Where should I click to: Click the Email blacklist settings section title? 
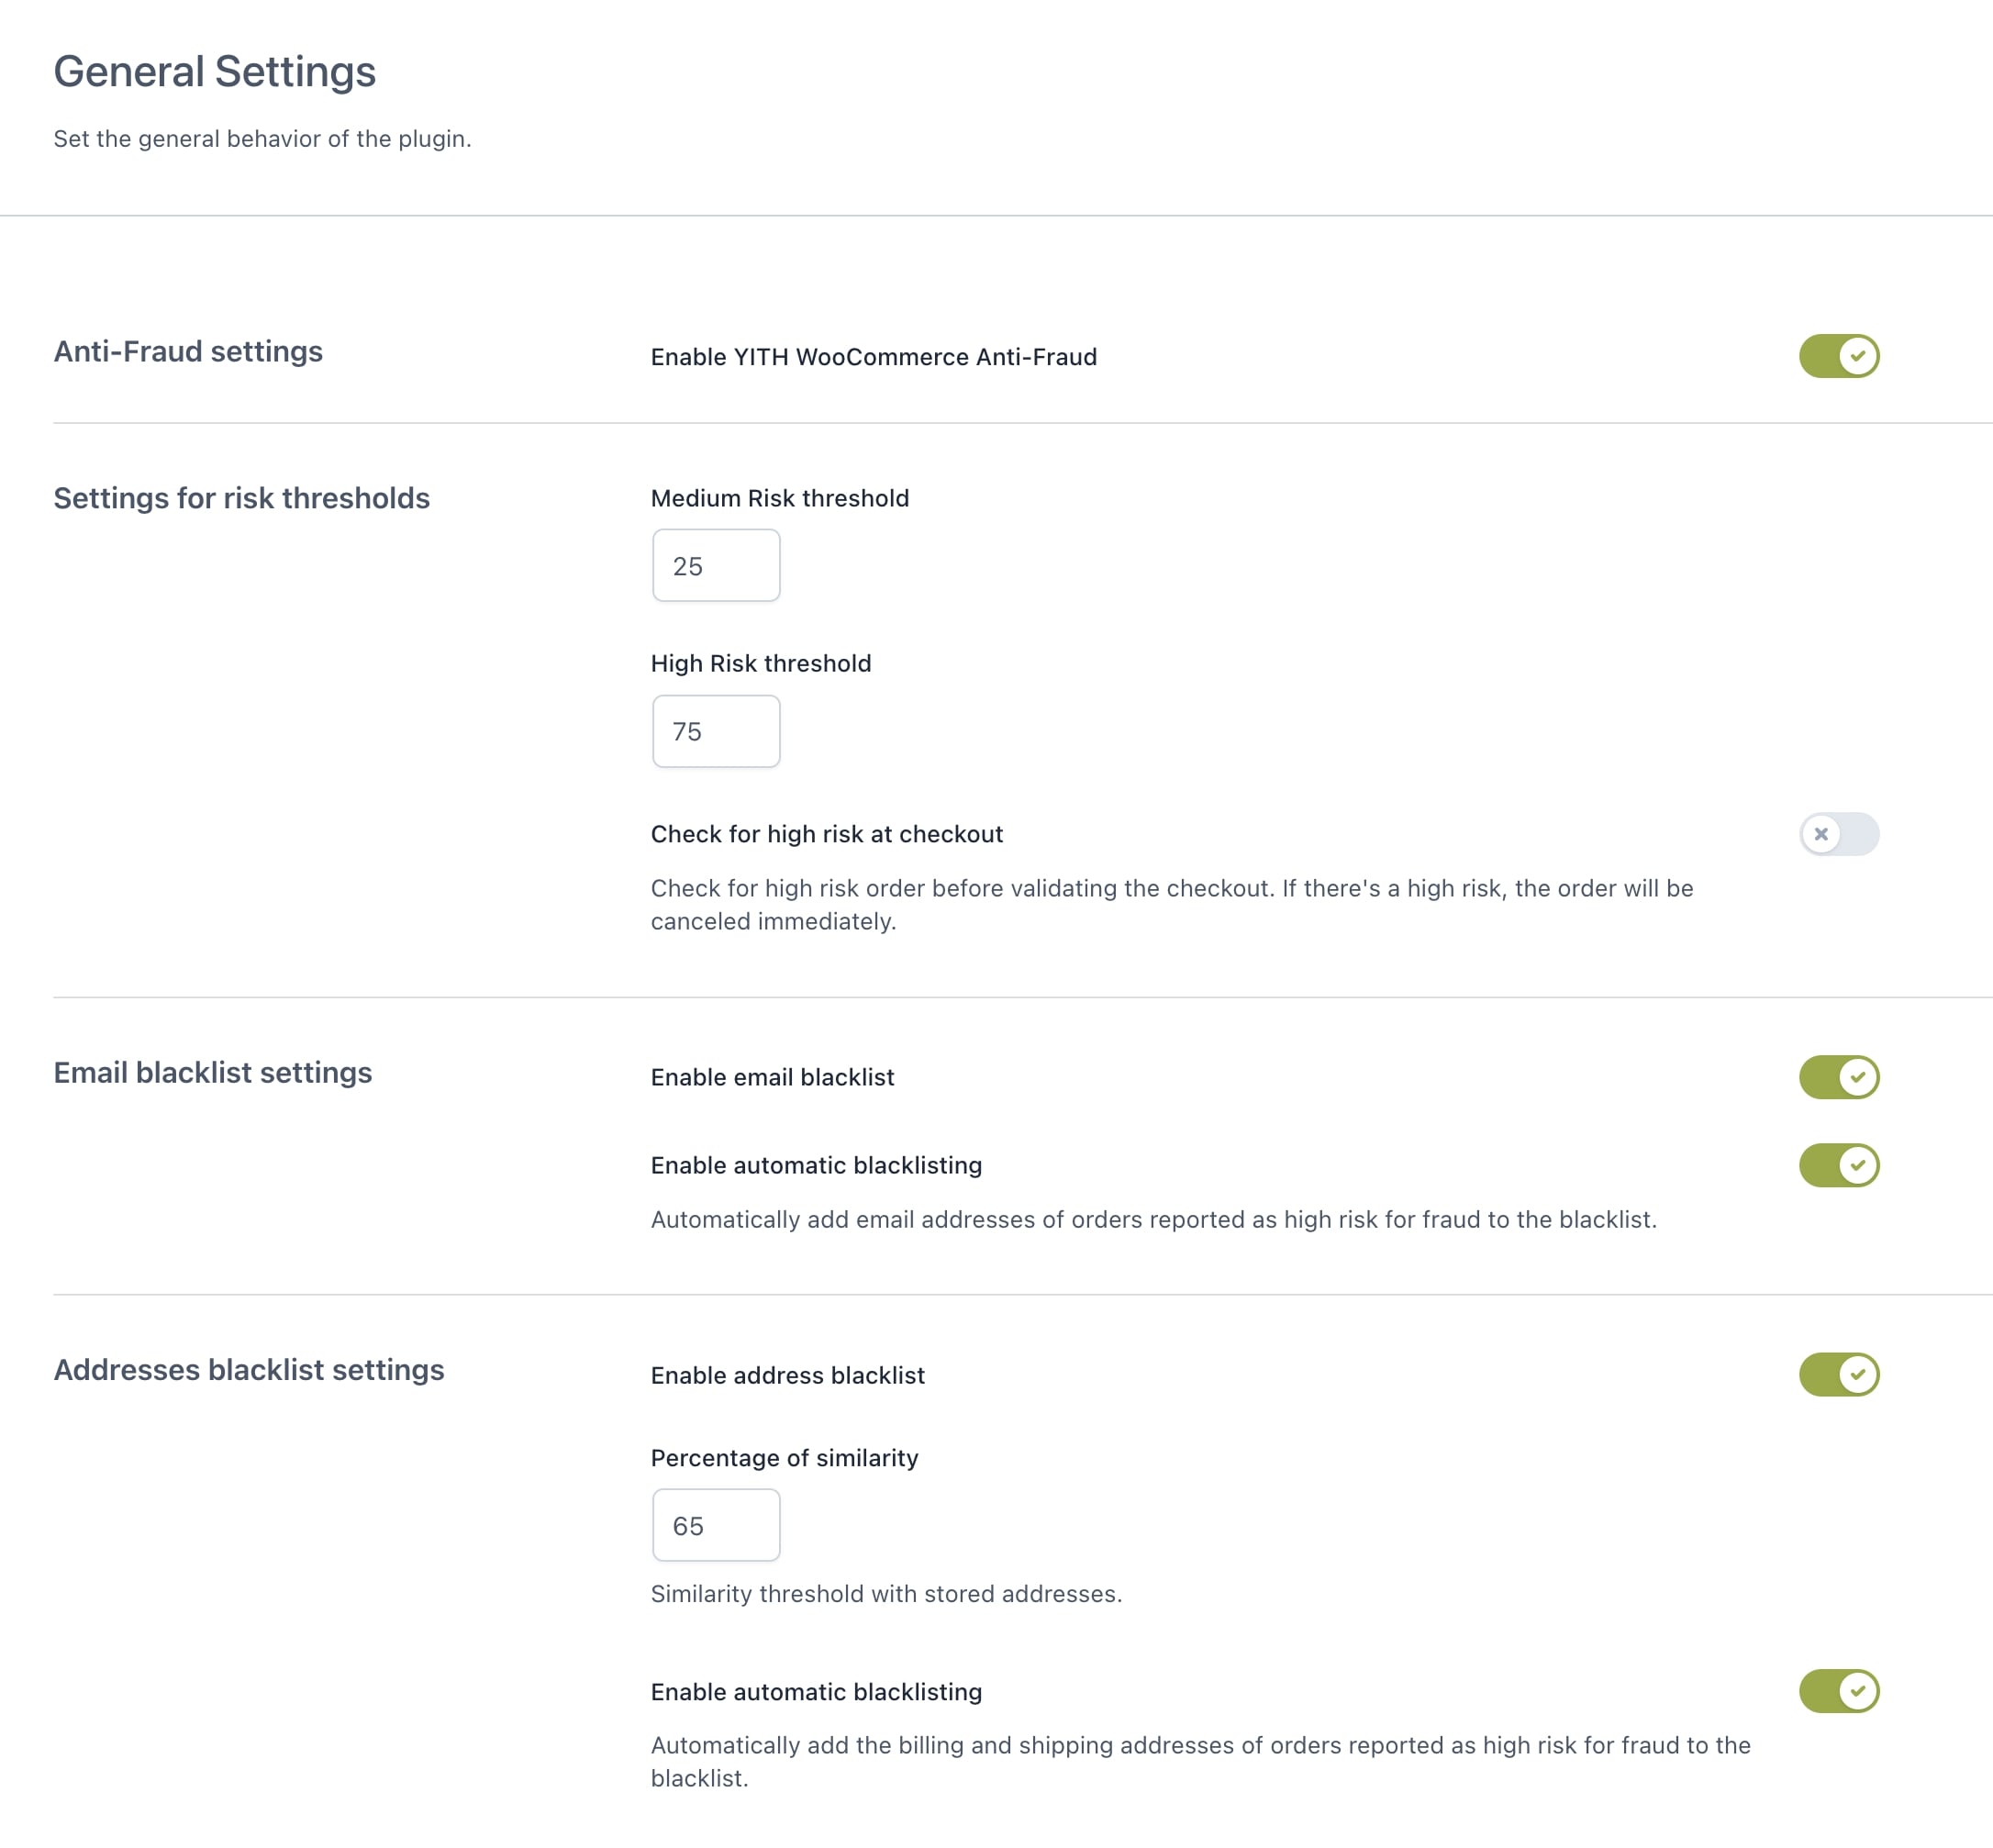click(212, 1073)
